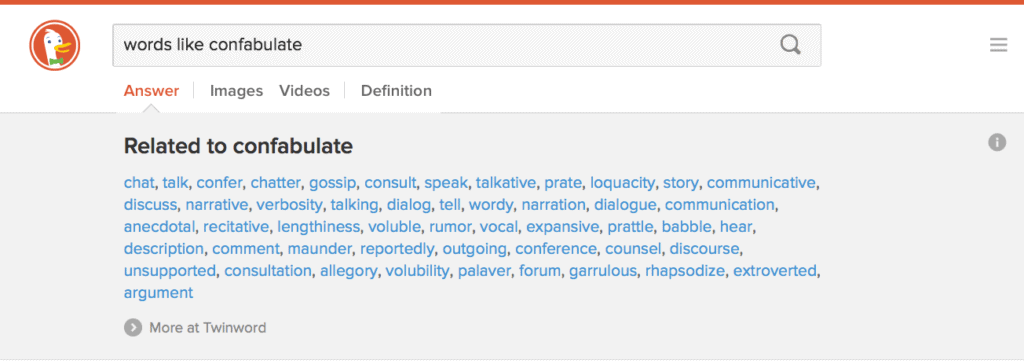Click the gossip related word link
Screen dimensions: 1024x364
332,182
